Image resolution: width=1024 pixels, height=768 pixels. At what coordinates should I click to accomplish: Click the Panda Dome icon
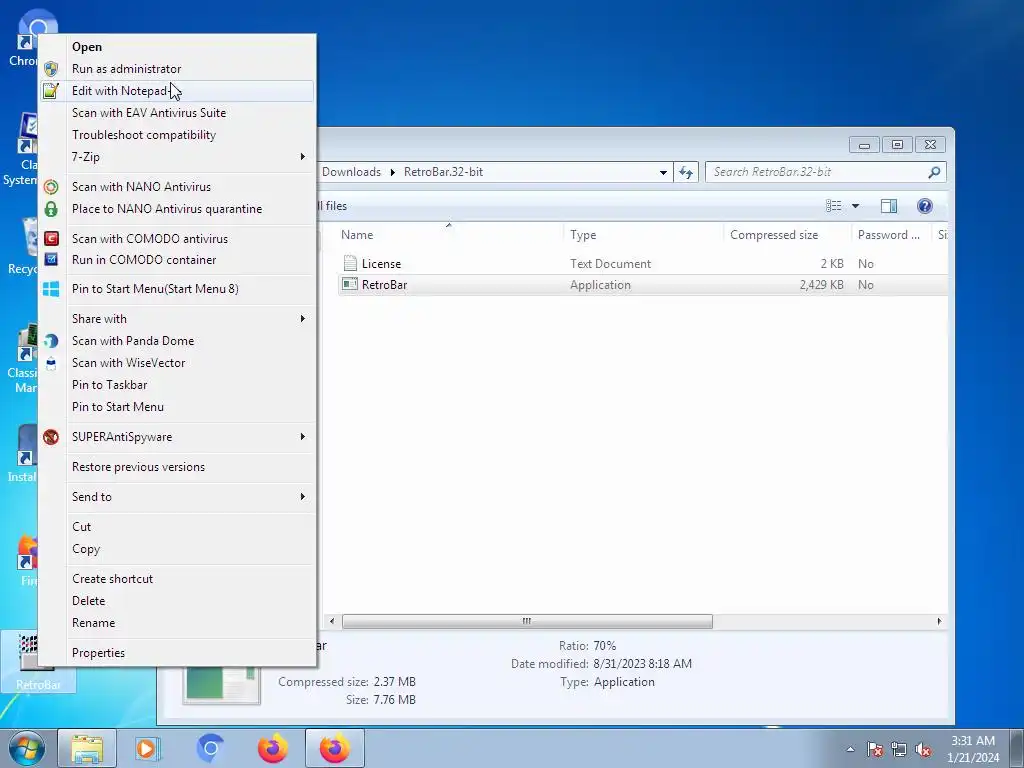(51, 341)
